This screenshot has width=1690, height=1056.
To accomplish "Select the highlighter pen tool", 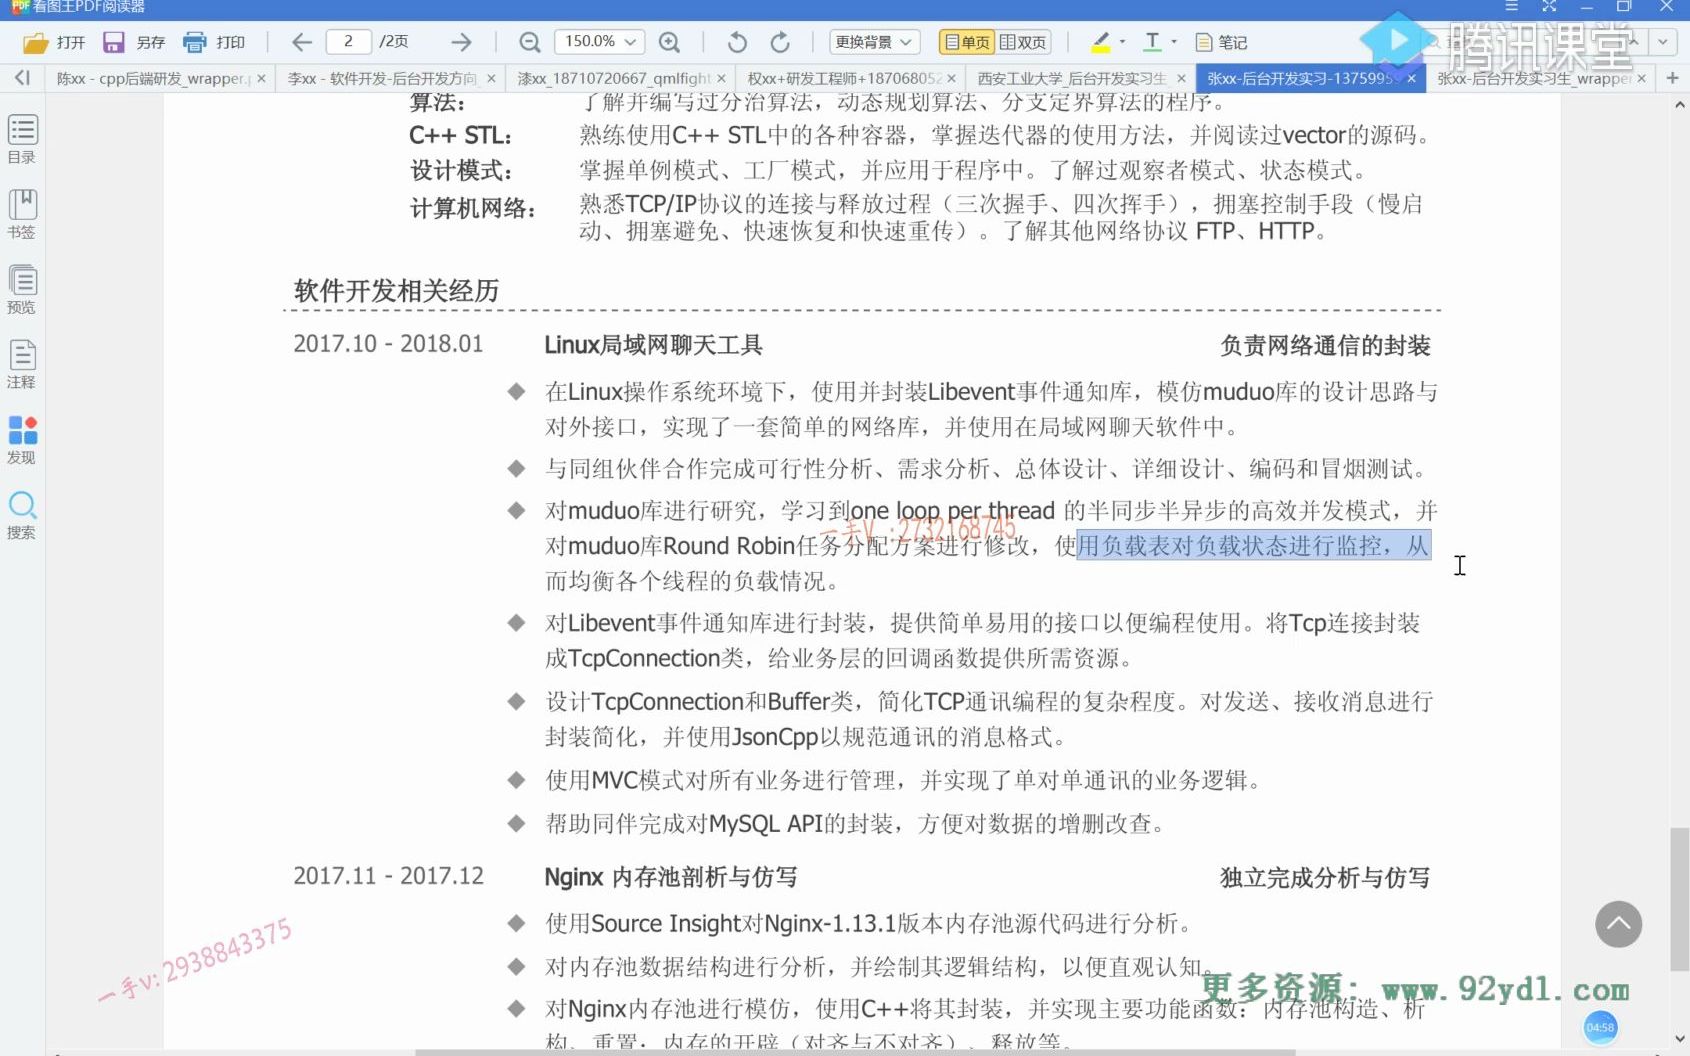I will click(x=1100, y=42).
